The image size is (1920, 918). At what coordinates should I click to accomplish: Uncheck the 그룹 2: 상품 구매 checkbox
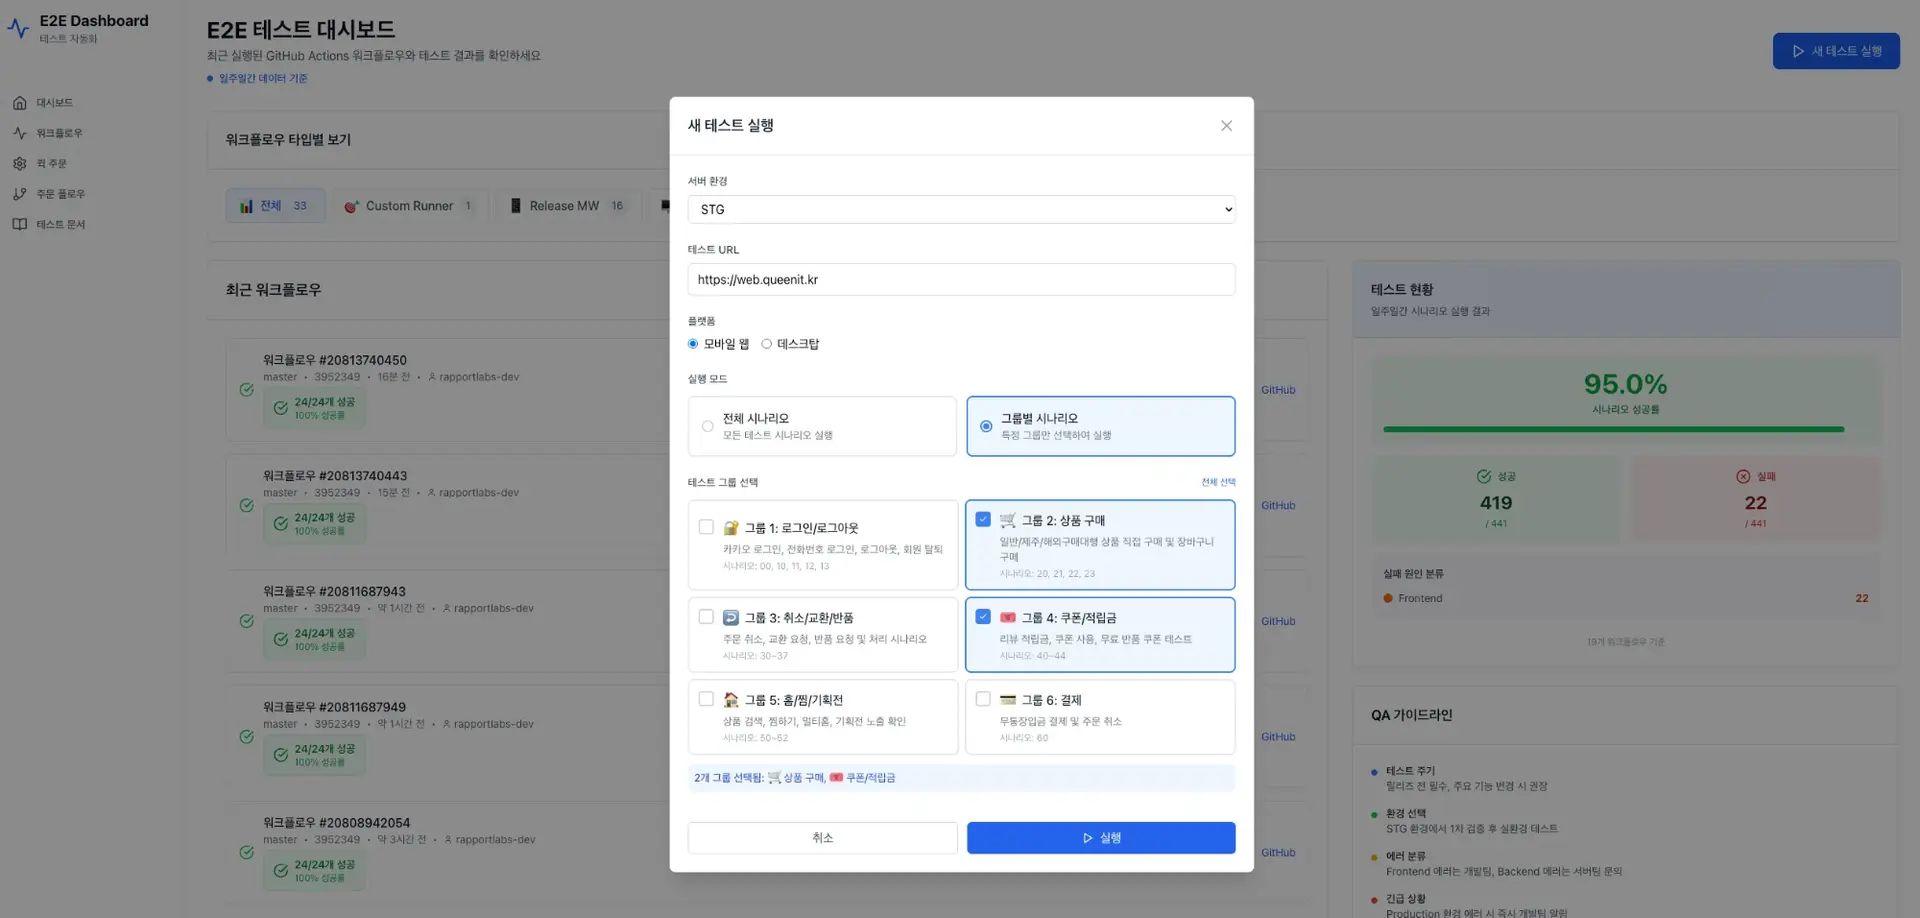pyautogui.click(x=983, y=520)
